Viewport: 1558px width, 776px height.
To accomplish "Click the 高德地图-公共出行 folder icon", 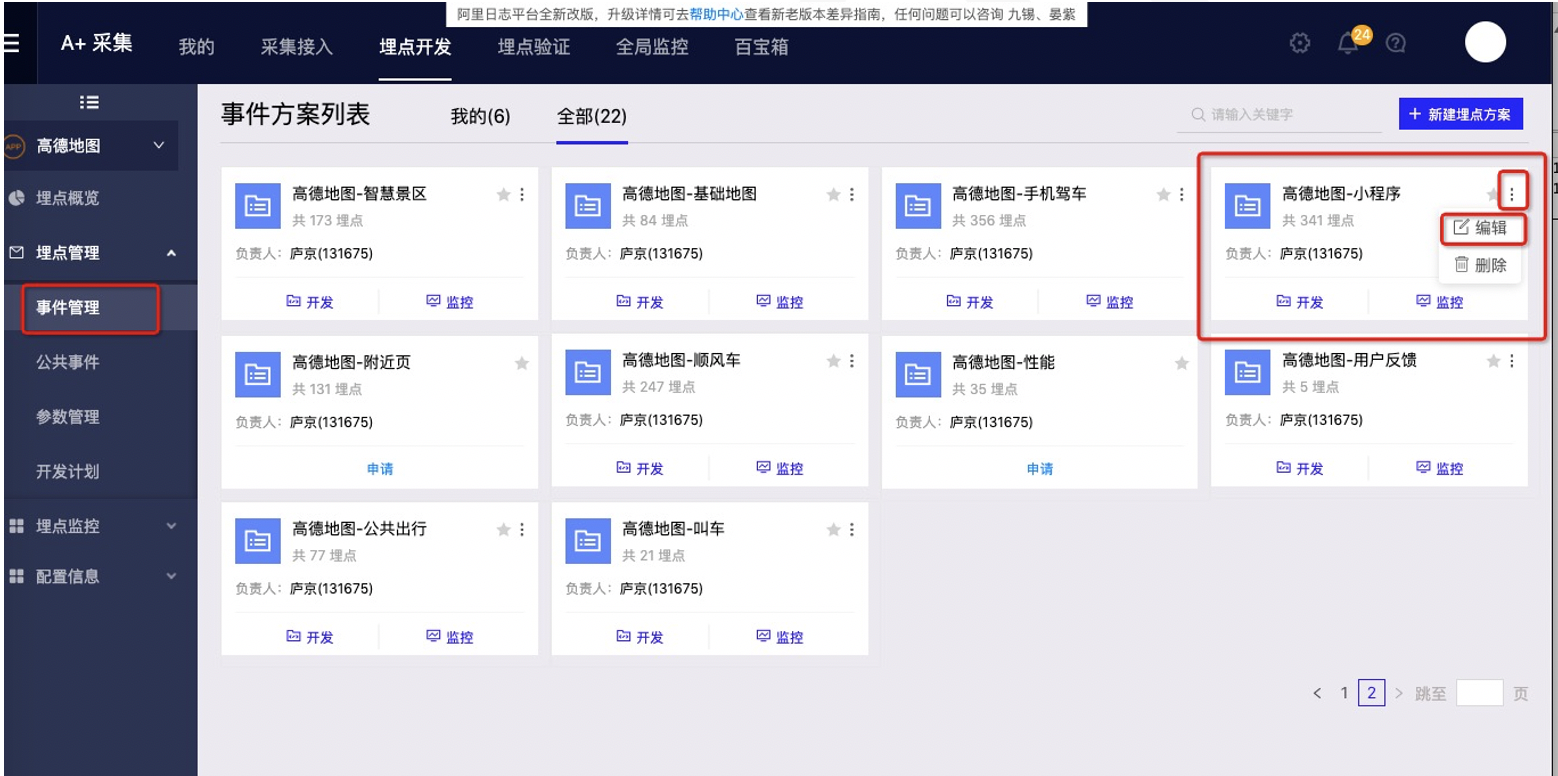I will click(x=258, y=541).
